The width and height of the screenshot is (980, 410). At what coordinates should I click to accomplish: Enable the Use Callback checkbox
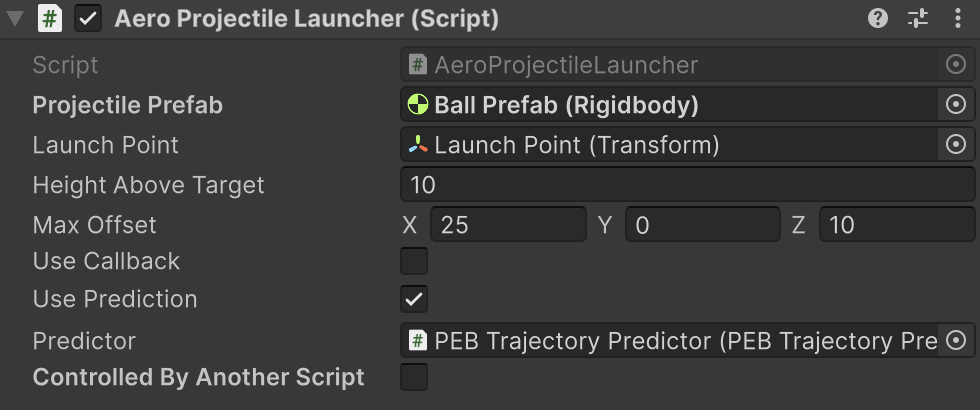pyautogui.click(x=414, y=261)
